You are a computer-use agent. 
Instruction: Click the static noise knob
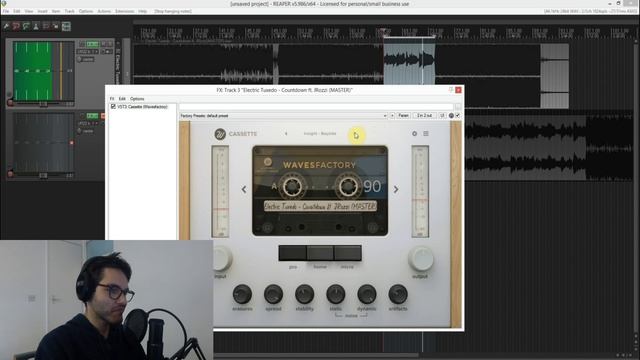[x=336, y=294]
